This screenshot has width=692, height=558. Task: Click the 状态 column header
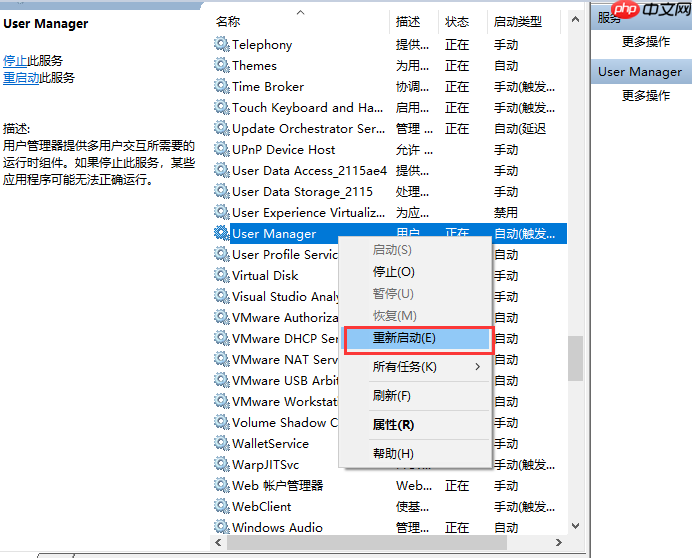point(457,21)
